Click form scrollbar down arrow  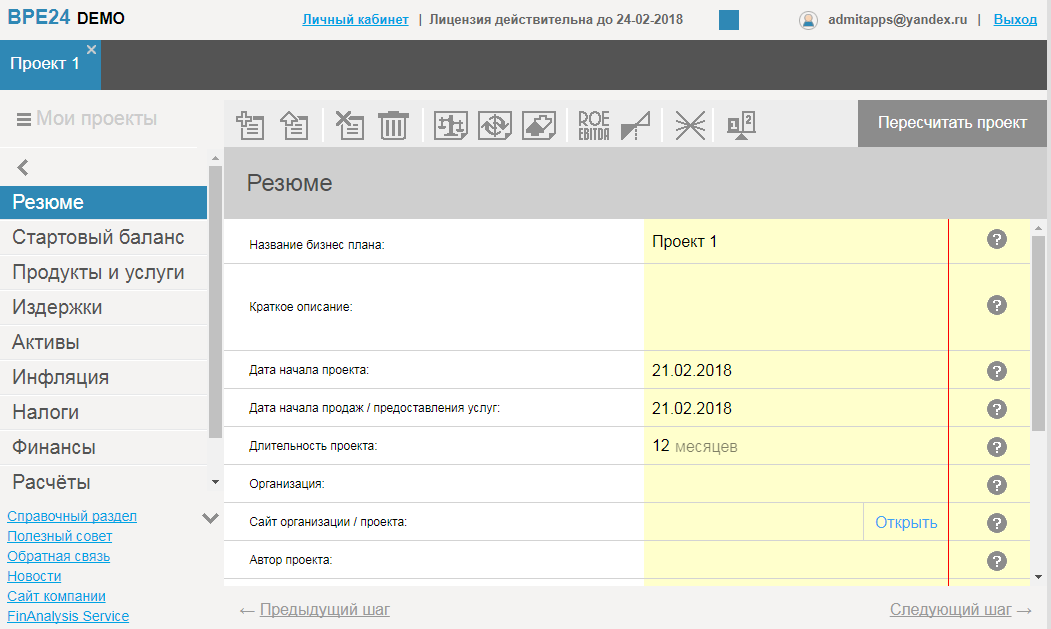click(1038, 577)
